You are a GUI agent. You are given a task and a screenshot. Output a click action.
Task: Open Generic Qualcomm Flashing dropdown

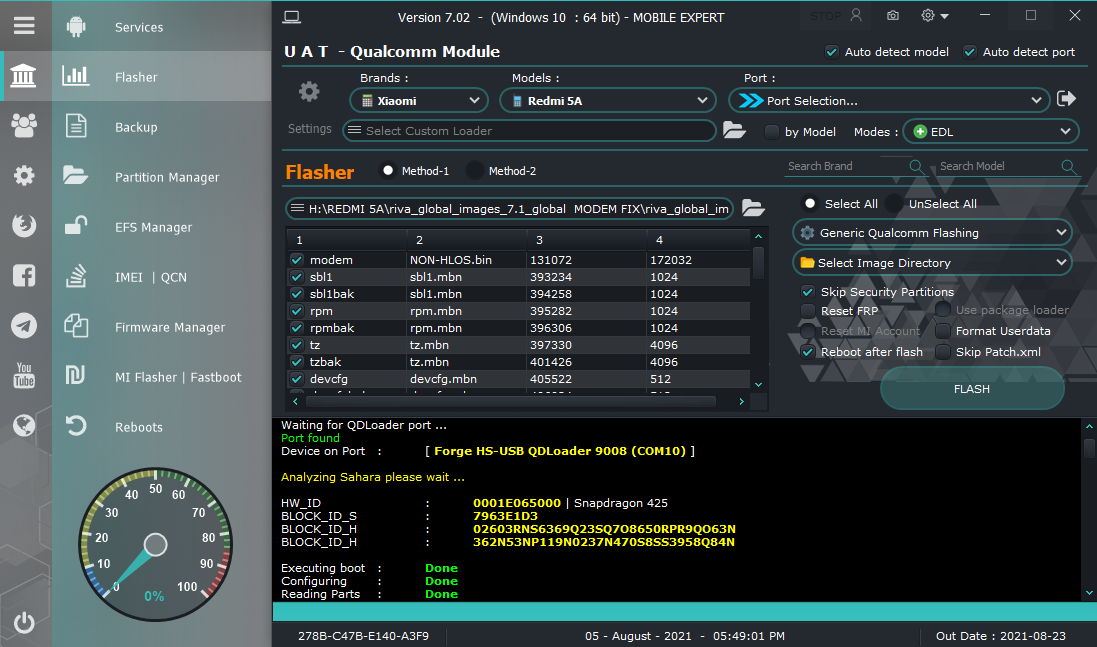(x=933, y=233)
